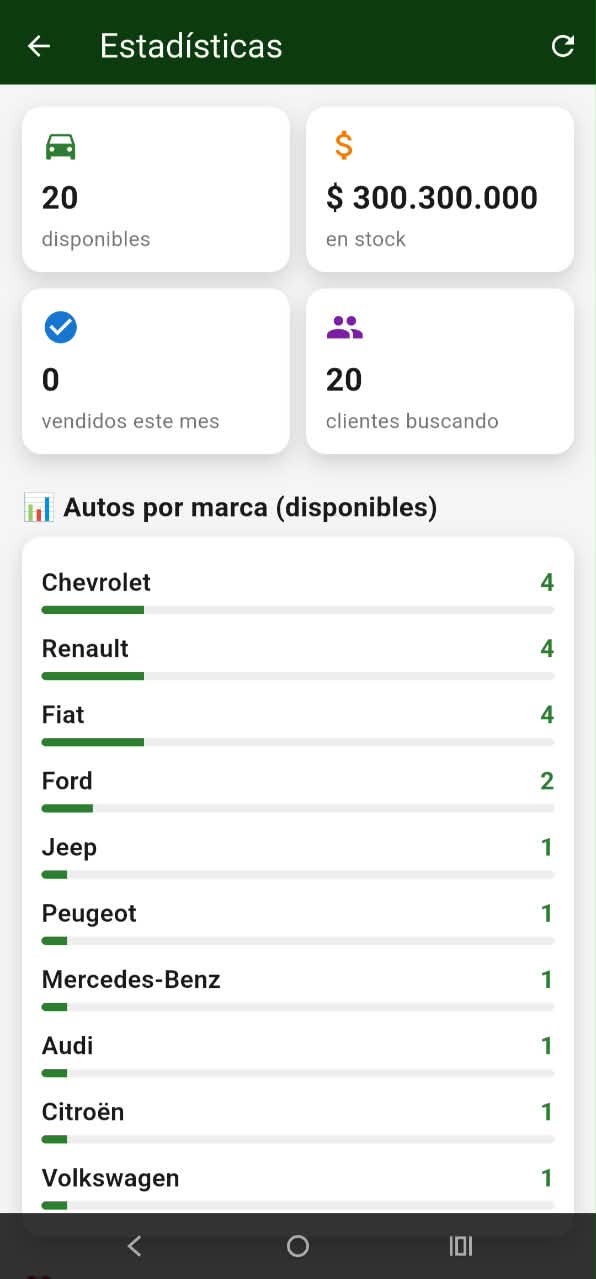This screenshot has height=1279, width=596.
Task: Click the orange dollar sign icon
Action: pos(343,146)
